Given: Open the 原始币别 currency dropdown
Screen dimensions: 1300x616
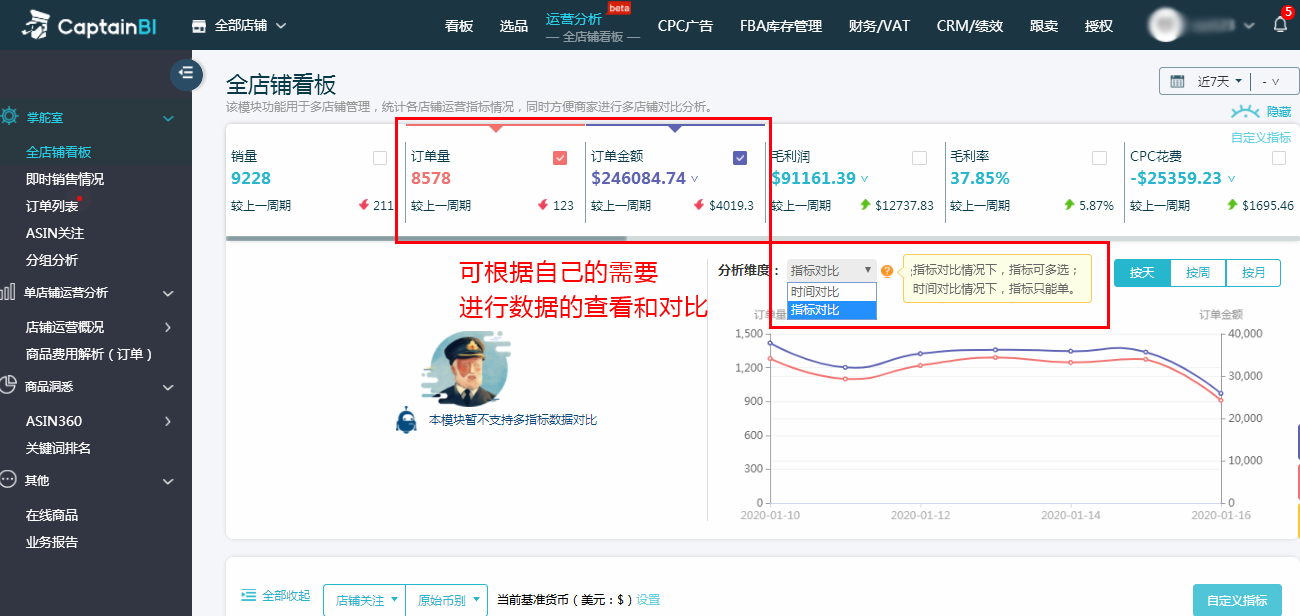Looking at the screenshot, I should (447, 601).
